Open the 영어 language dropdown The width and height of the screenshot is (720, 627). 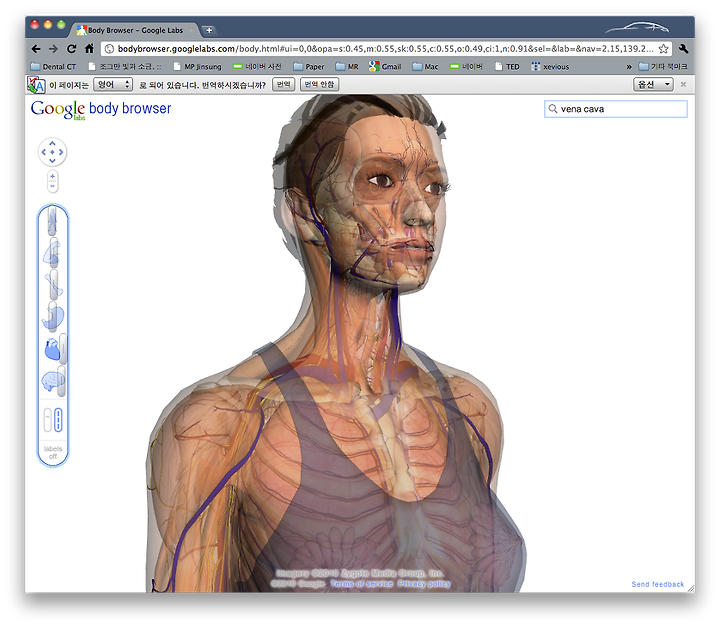113,85
